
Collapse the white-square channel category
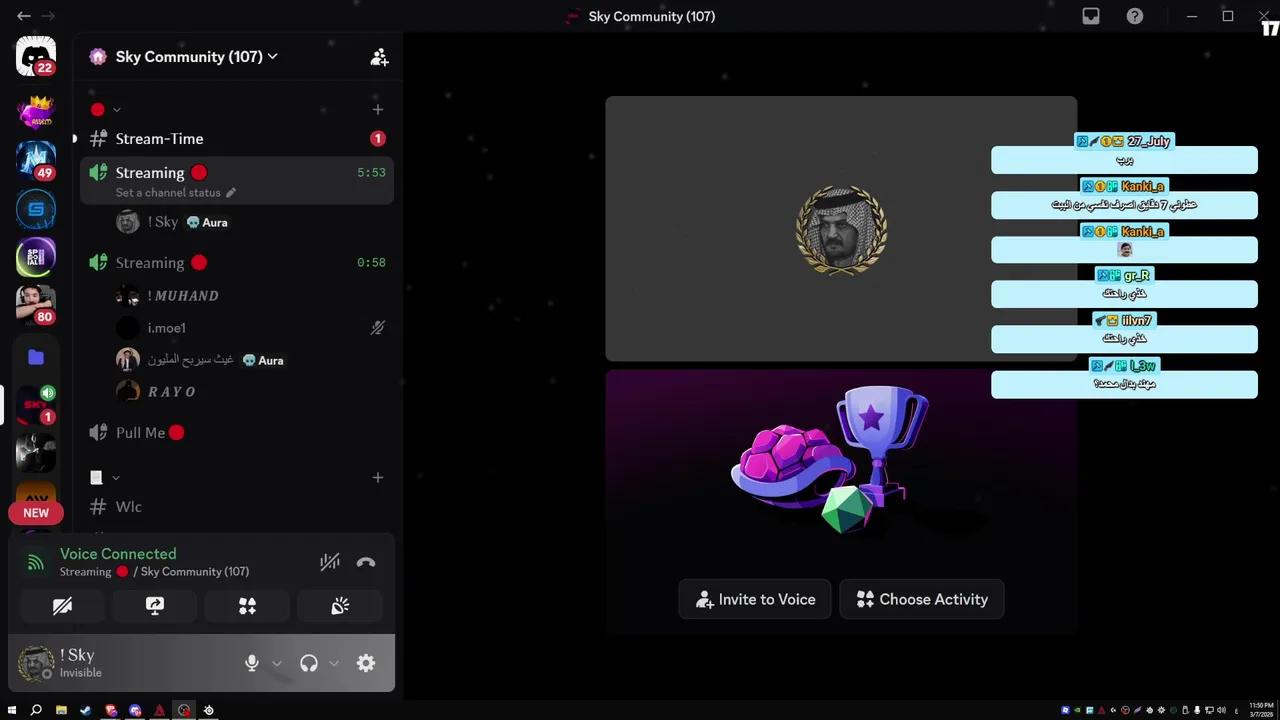[x=105, y=477]
